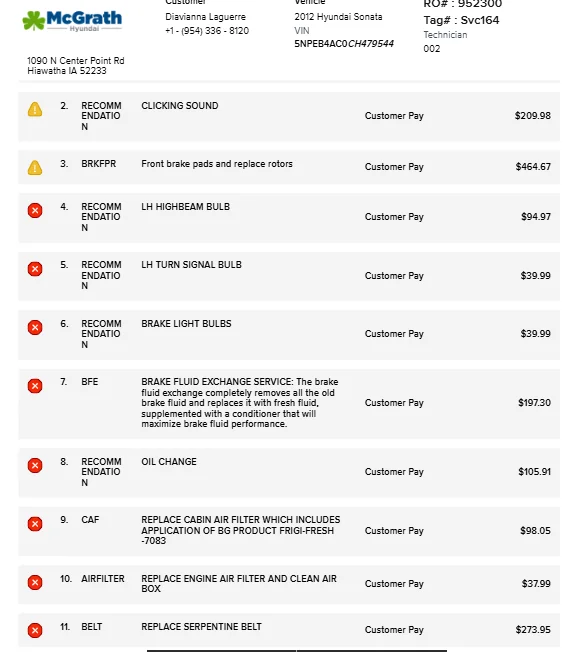Click the red X icon for Brake Light Bulbs
Screen dimensions: 580x652
pyautogui.click(x=35, y=328)
